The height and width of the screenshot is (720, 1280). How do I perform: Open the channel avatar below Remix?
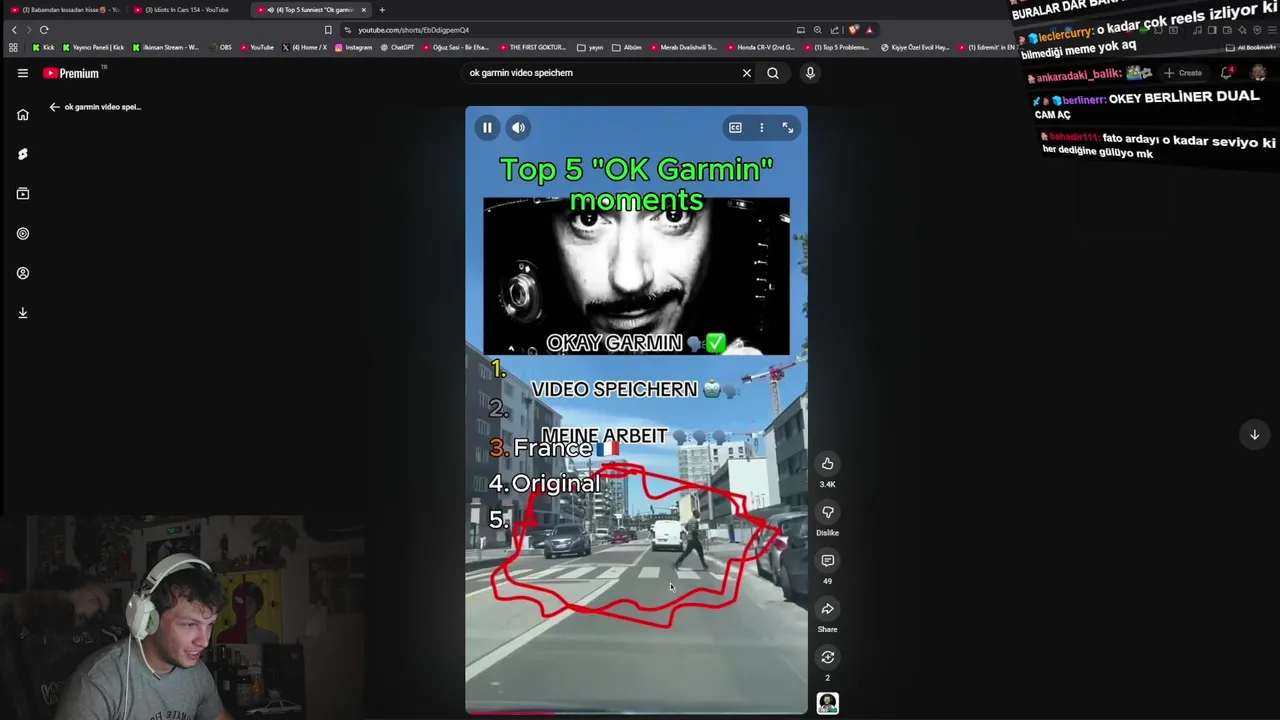tap(827, 703)
